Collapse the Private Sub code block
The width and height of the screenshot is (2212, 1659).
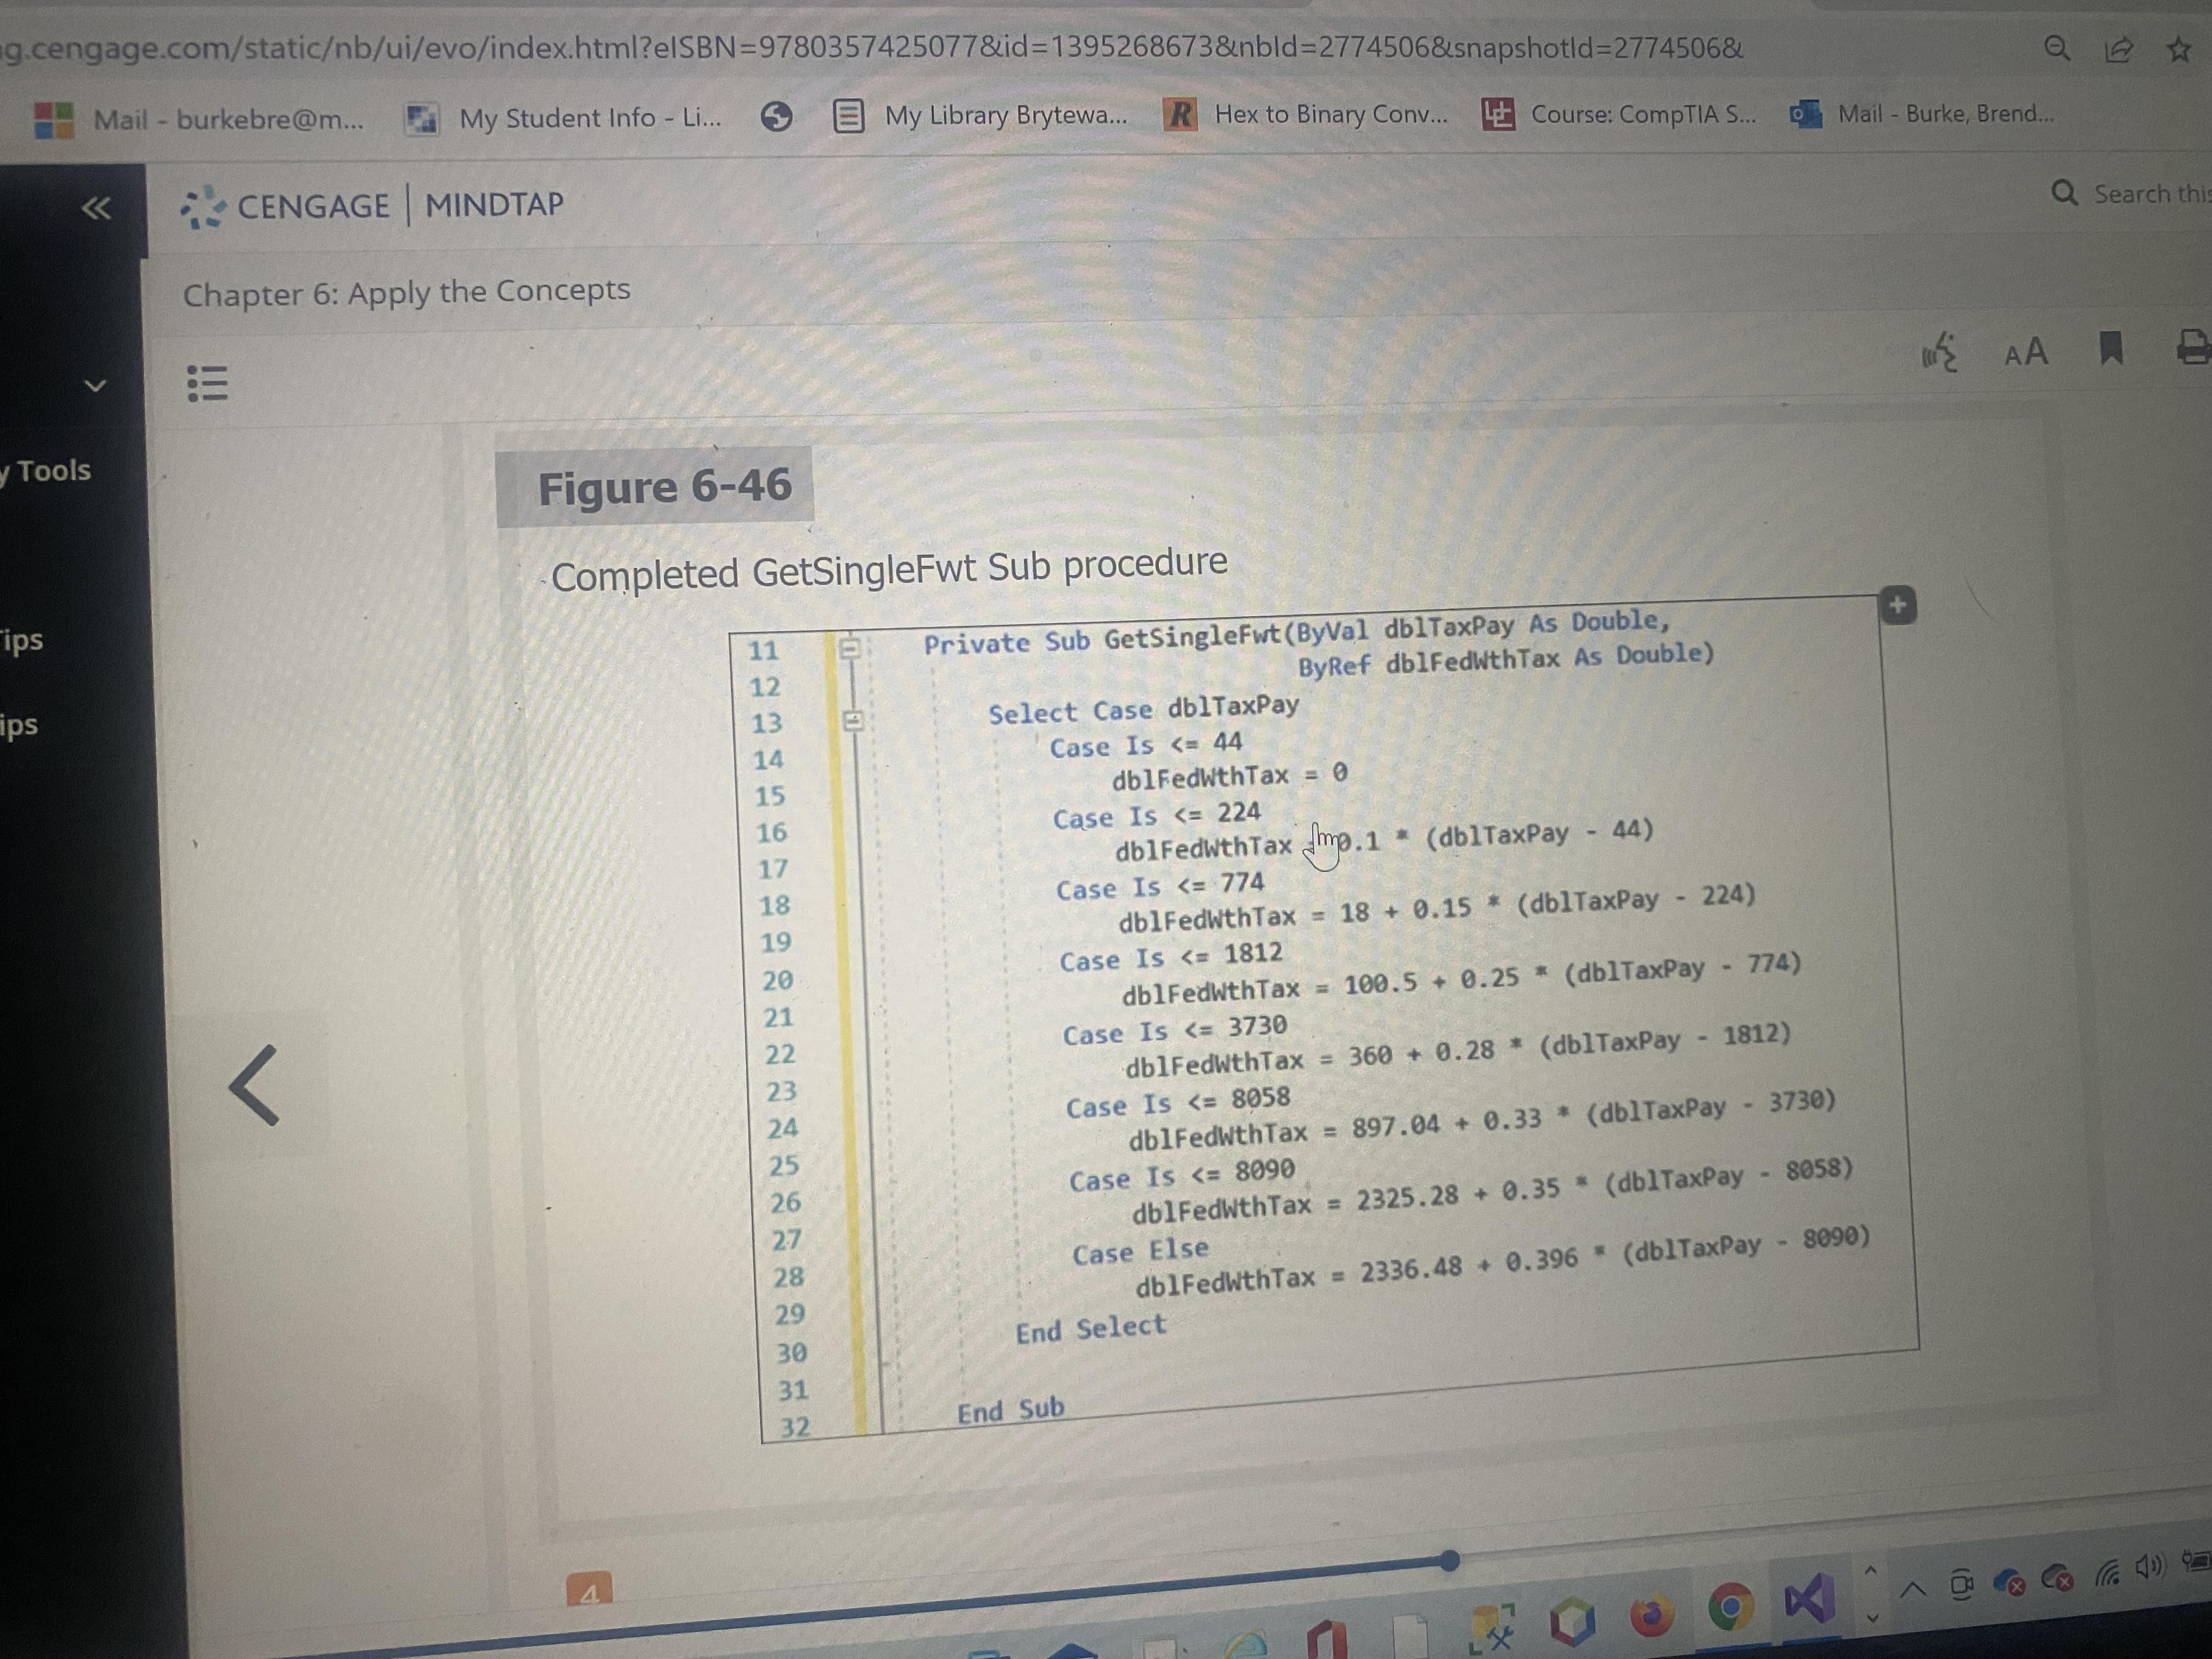coord(849,648)
